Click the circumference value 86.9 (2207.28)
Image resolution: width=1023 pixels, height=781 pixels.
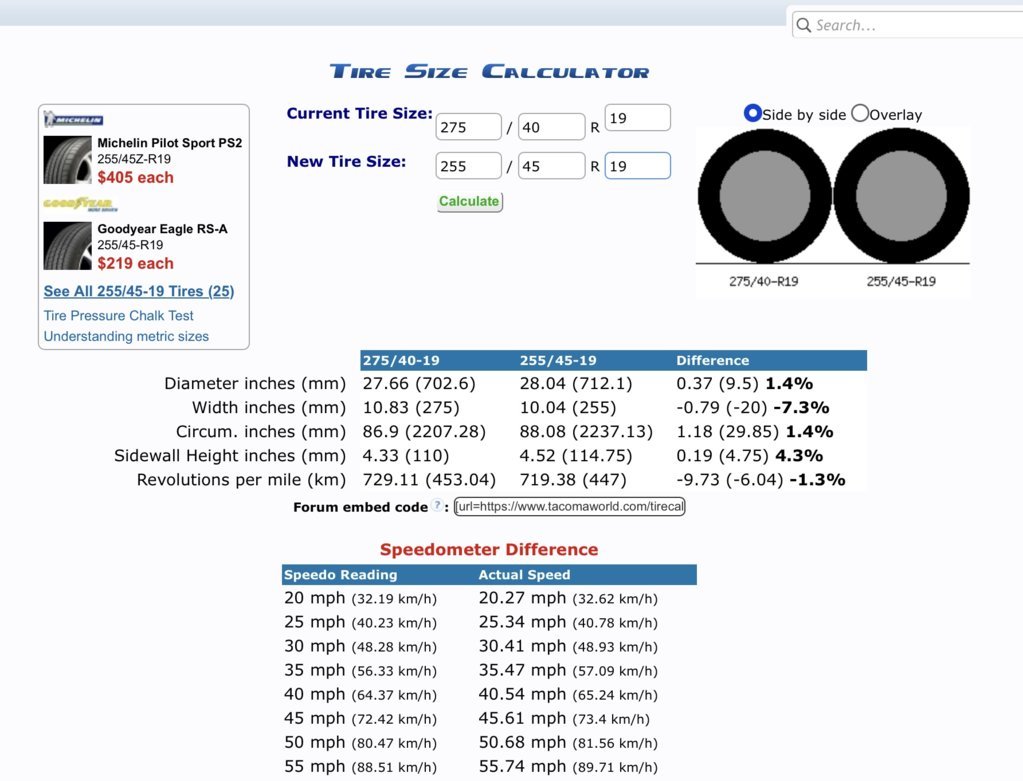[x=424, y=432]
